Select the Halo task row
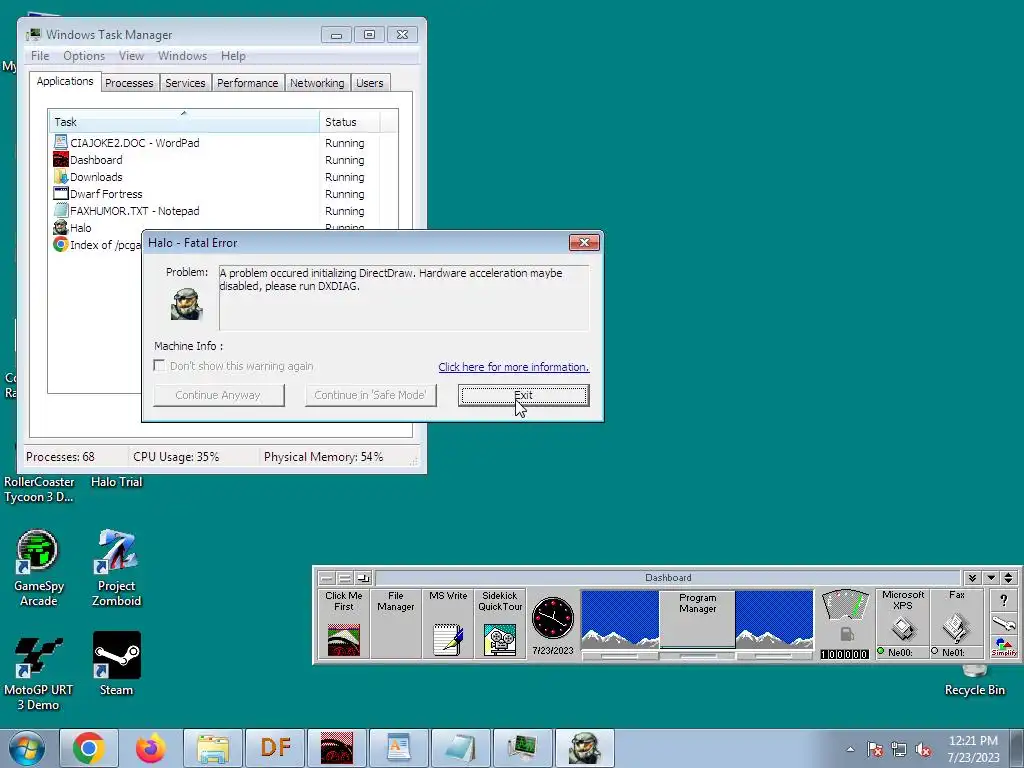 (x=96, y=228)
